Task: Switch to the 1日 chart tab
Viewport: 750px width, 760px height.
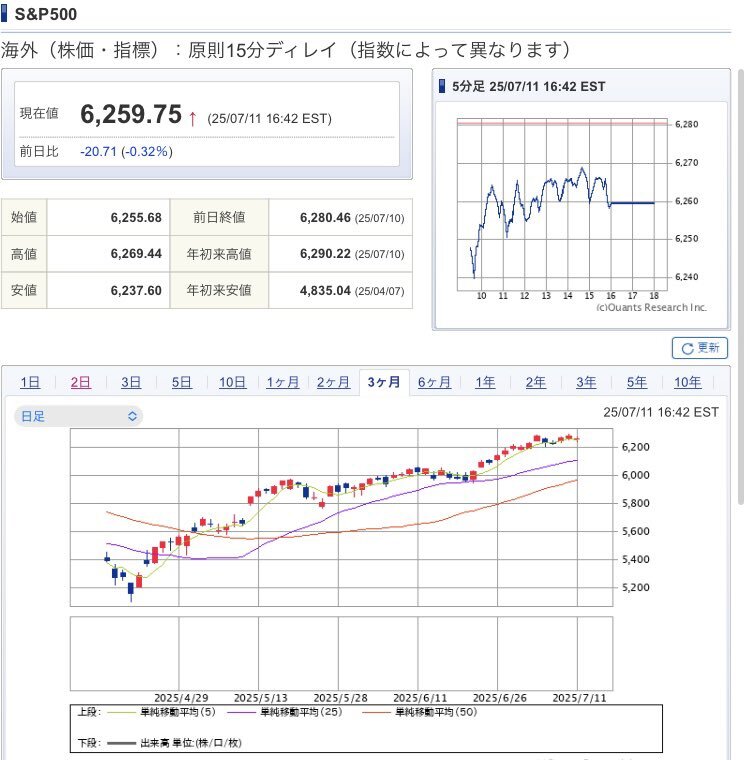Action: tap(30, 382)
